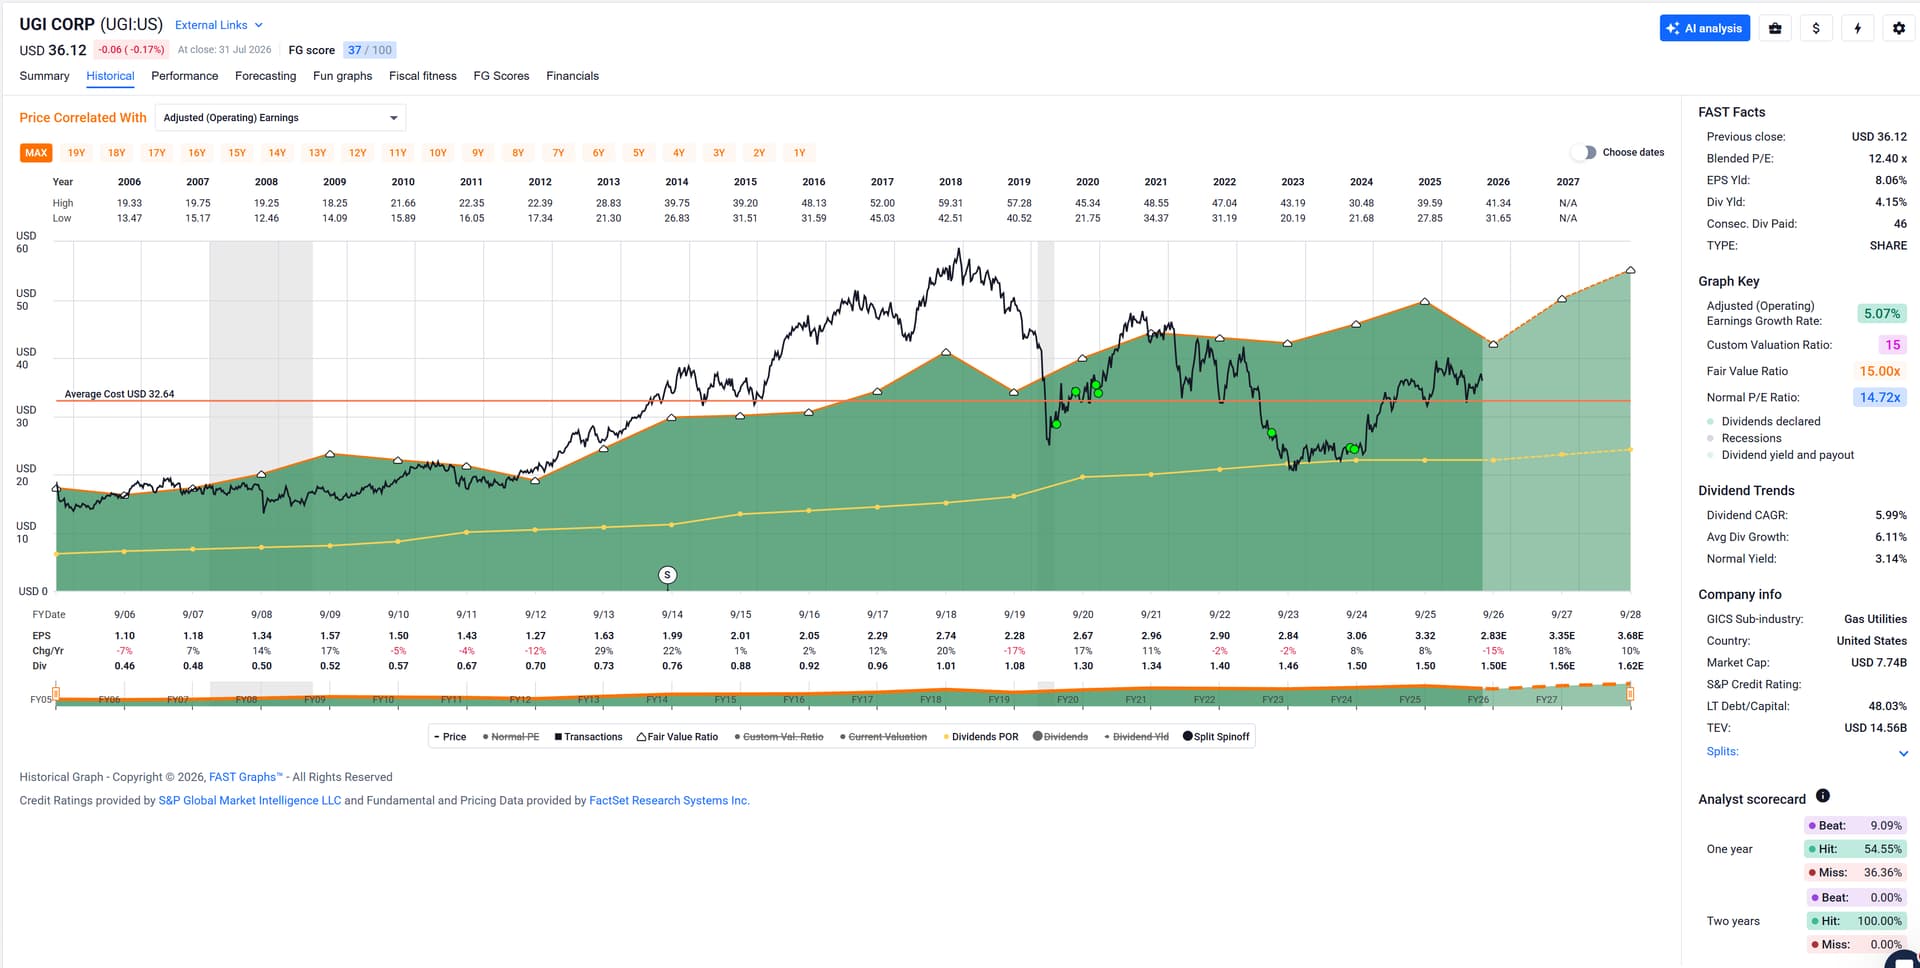Click the Market Cap USD 7.74B value

[1878, 663]
